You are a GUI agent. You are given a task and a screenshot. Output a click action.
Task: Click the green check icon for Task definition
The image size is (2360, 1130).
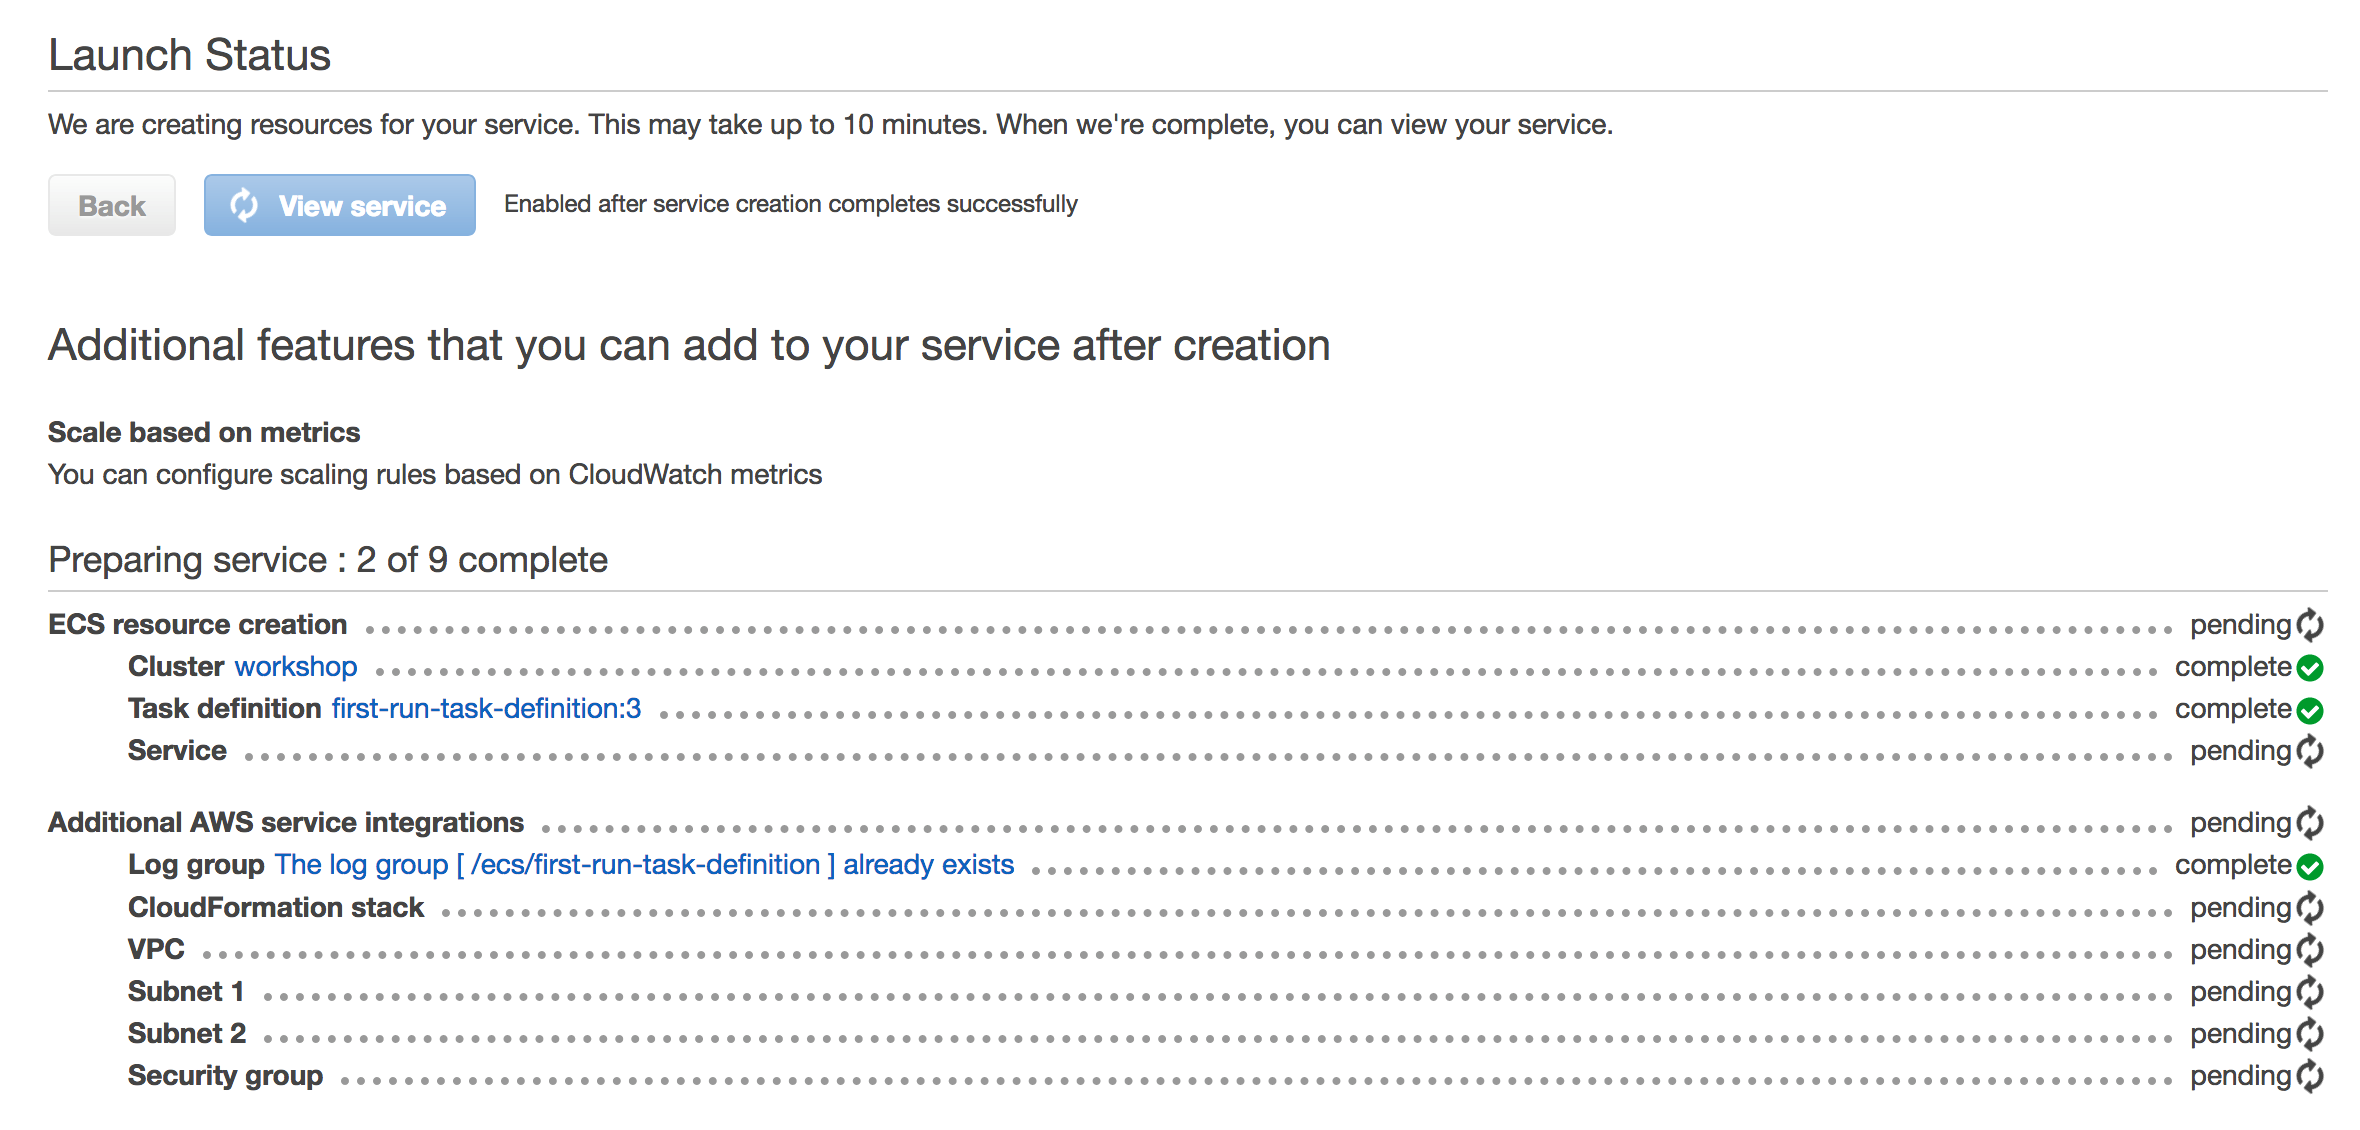[x=2310, y=710]
